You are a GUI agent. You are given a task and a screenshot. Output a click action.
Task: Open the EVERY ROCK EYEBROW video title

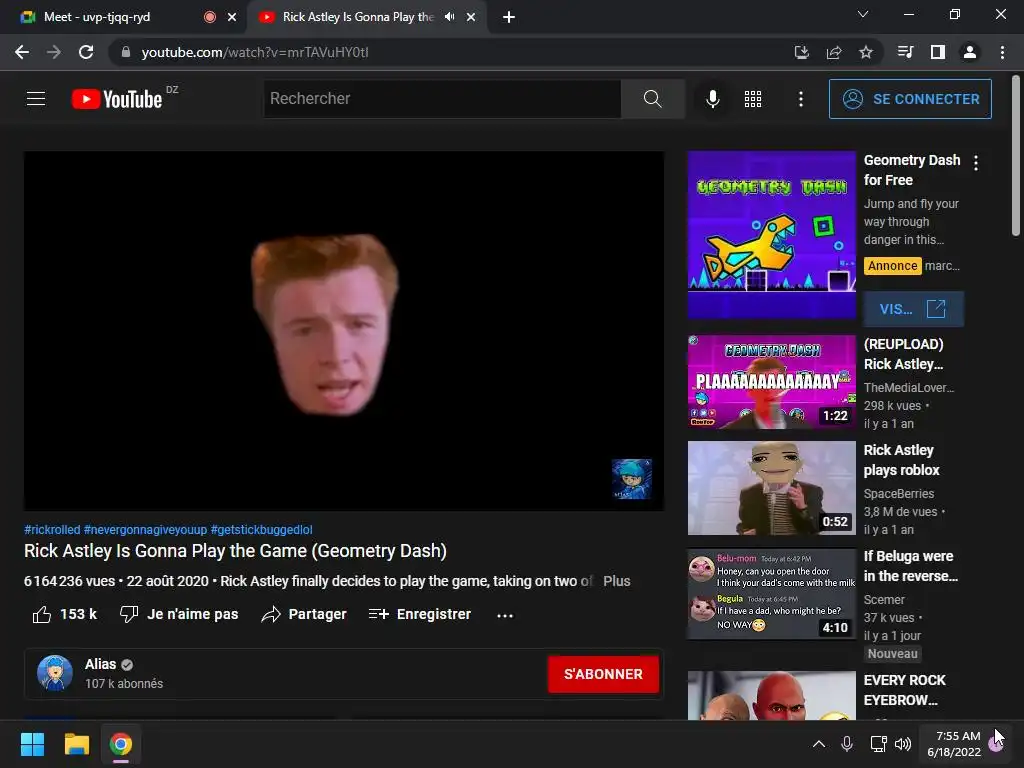click(904, 690)
